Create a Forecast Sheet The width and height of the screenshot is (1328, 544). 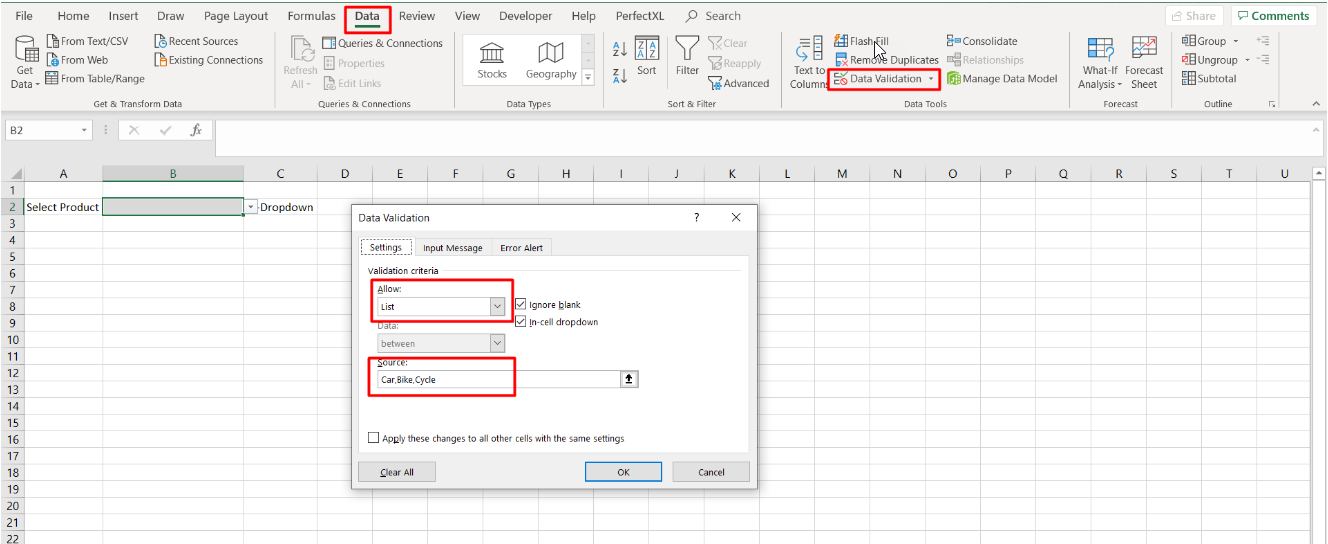pyautogui.click(x=1144, y=63)
